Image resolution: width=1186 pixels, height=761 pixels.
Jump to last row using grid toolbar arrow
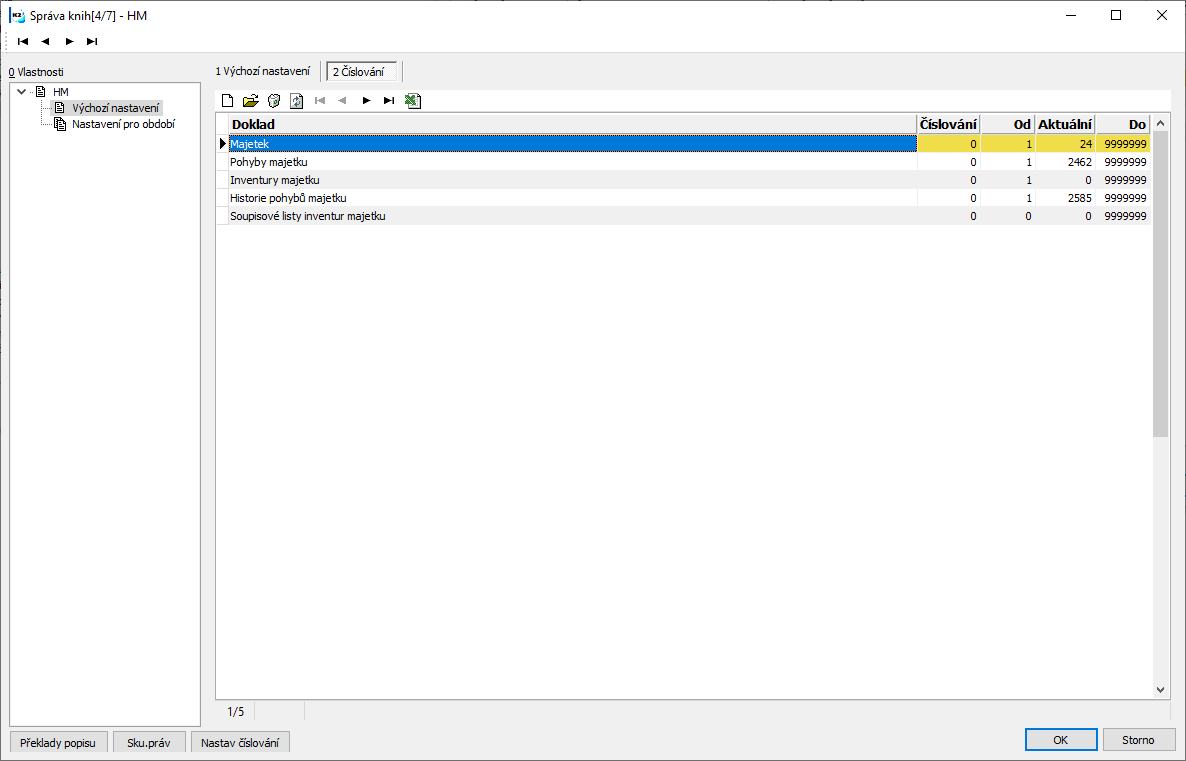pyautogui.click(x=389, y=101)
